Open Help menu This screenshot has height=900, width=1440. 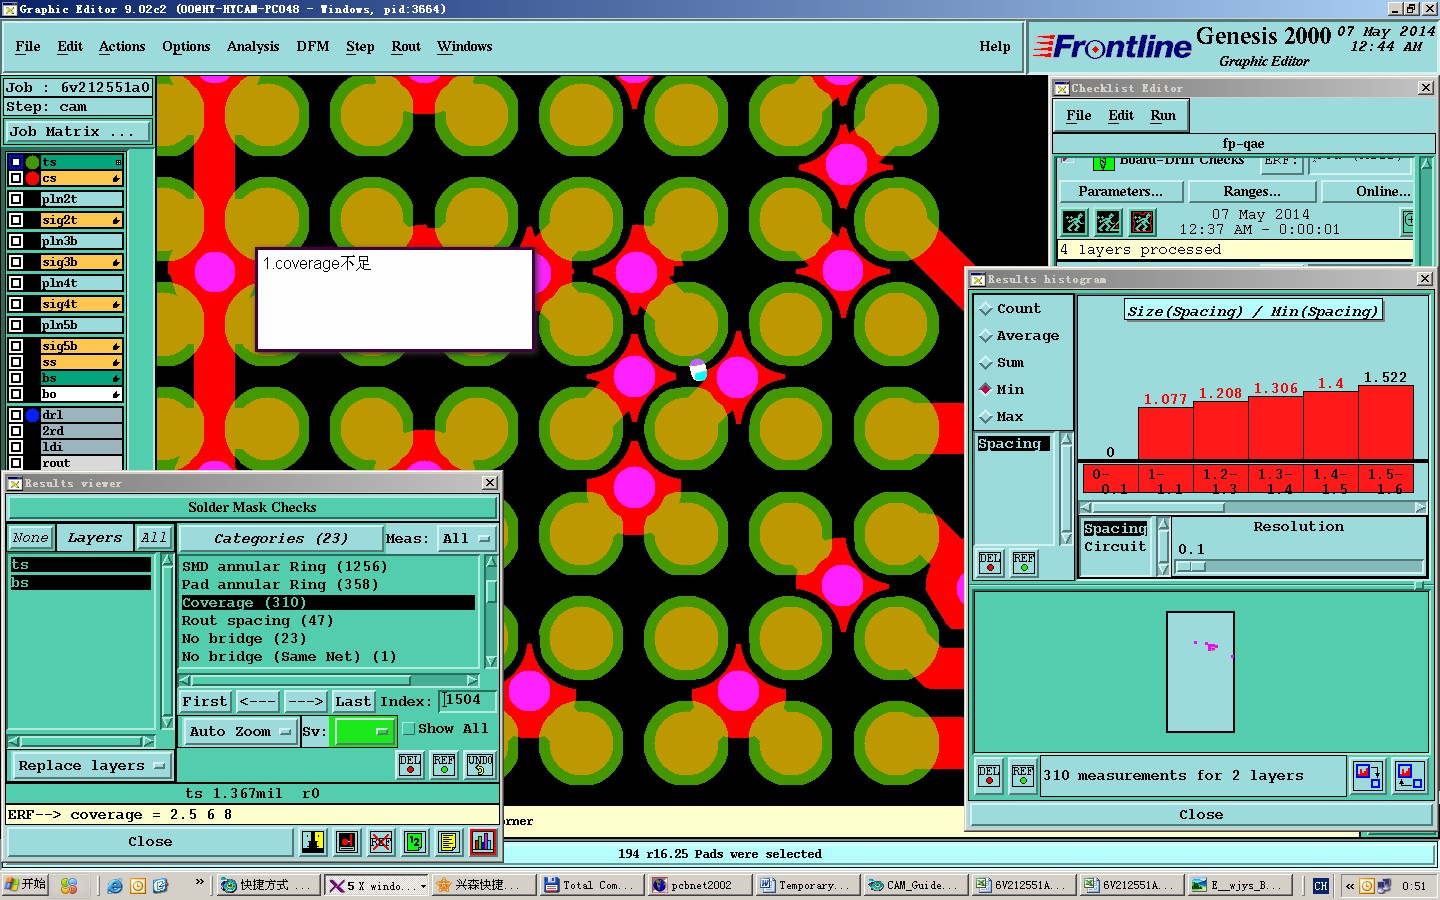994,47
